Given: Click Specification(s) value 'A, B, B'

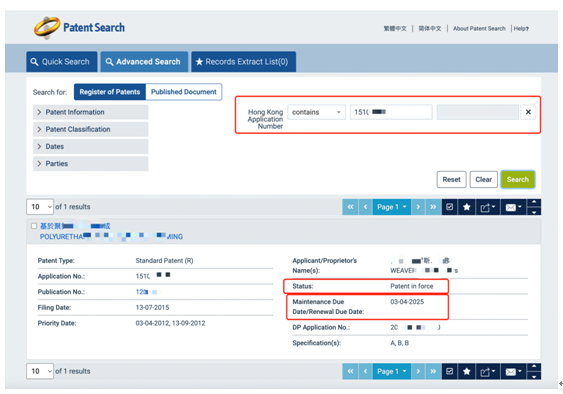Looking at the screenshot, I should (399, 343).
